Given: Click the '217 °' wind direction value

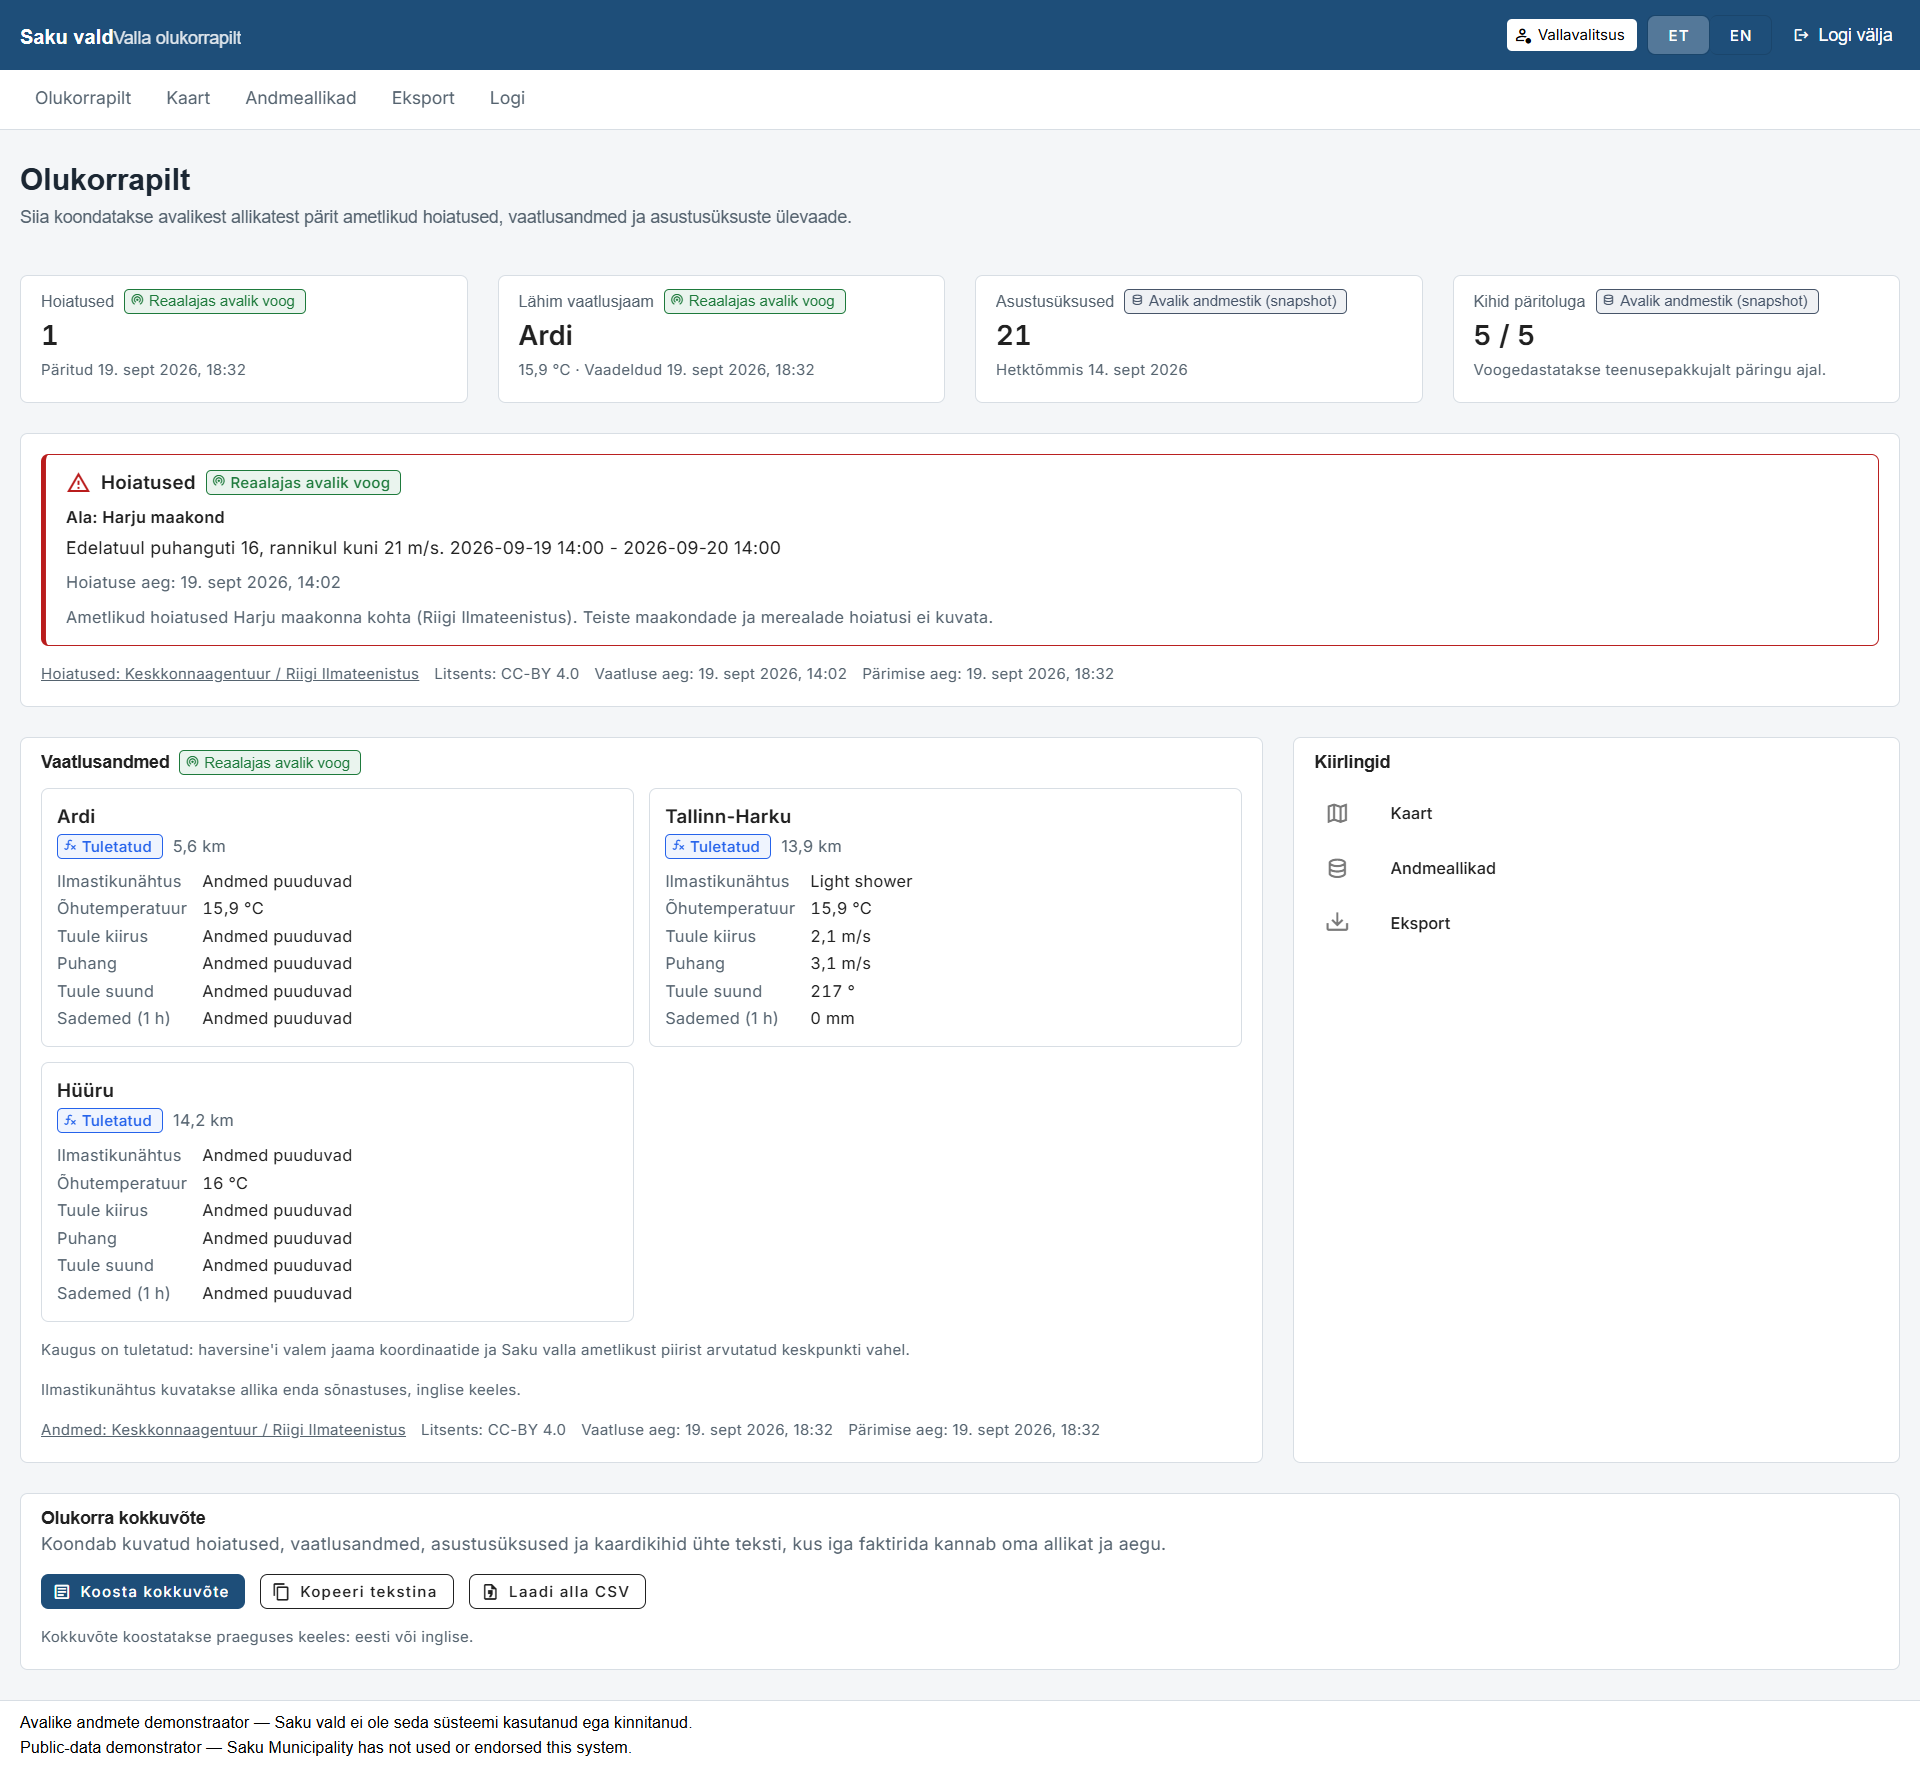Looking at the screenshot, I should (x=832, y=992).
